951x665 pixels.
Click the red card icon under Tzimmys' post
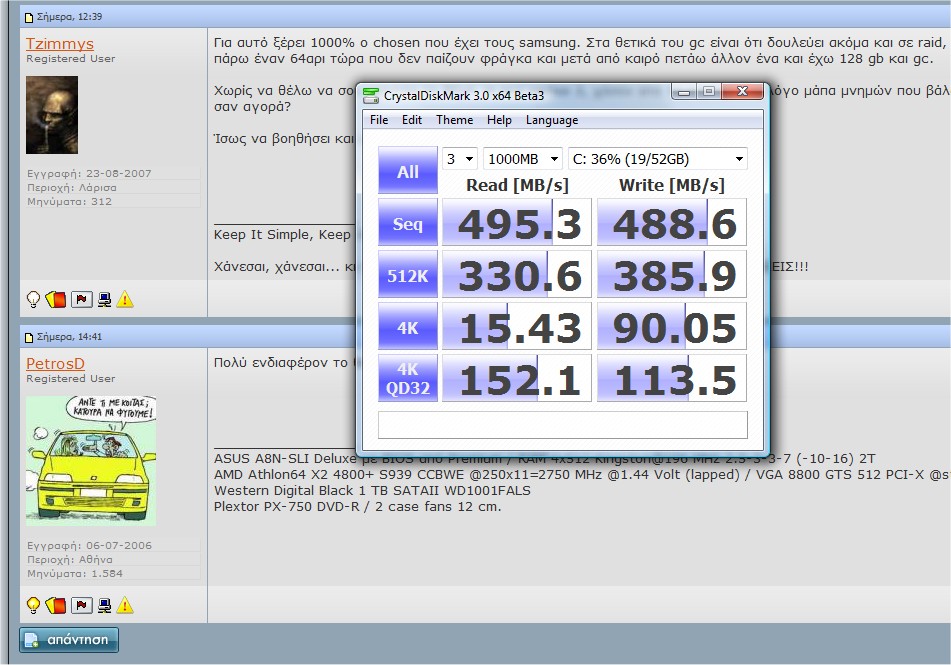[x=56, y=299]
